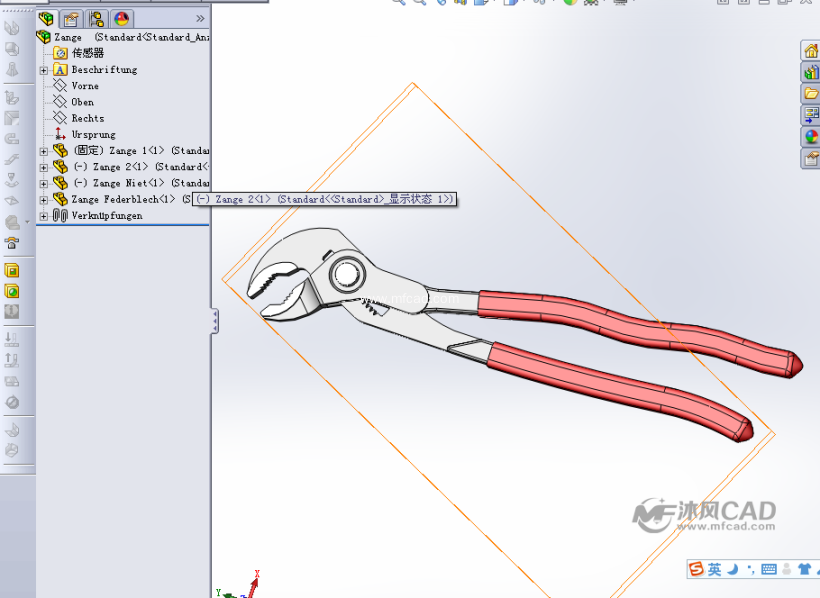
Task: Select the Vorne plane
Action: 84,86
